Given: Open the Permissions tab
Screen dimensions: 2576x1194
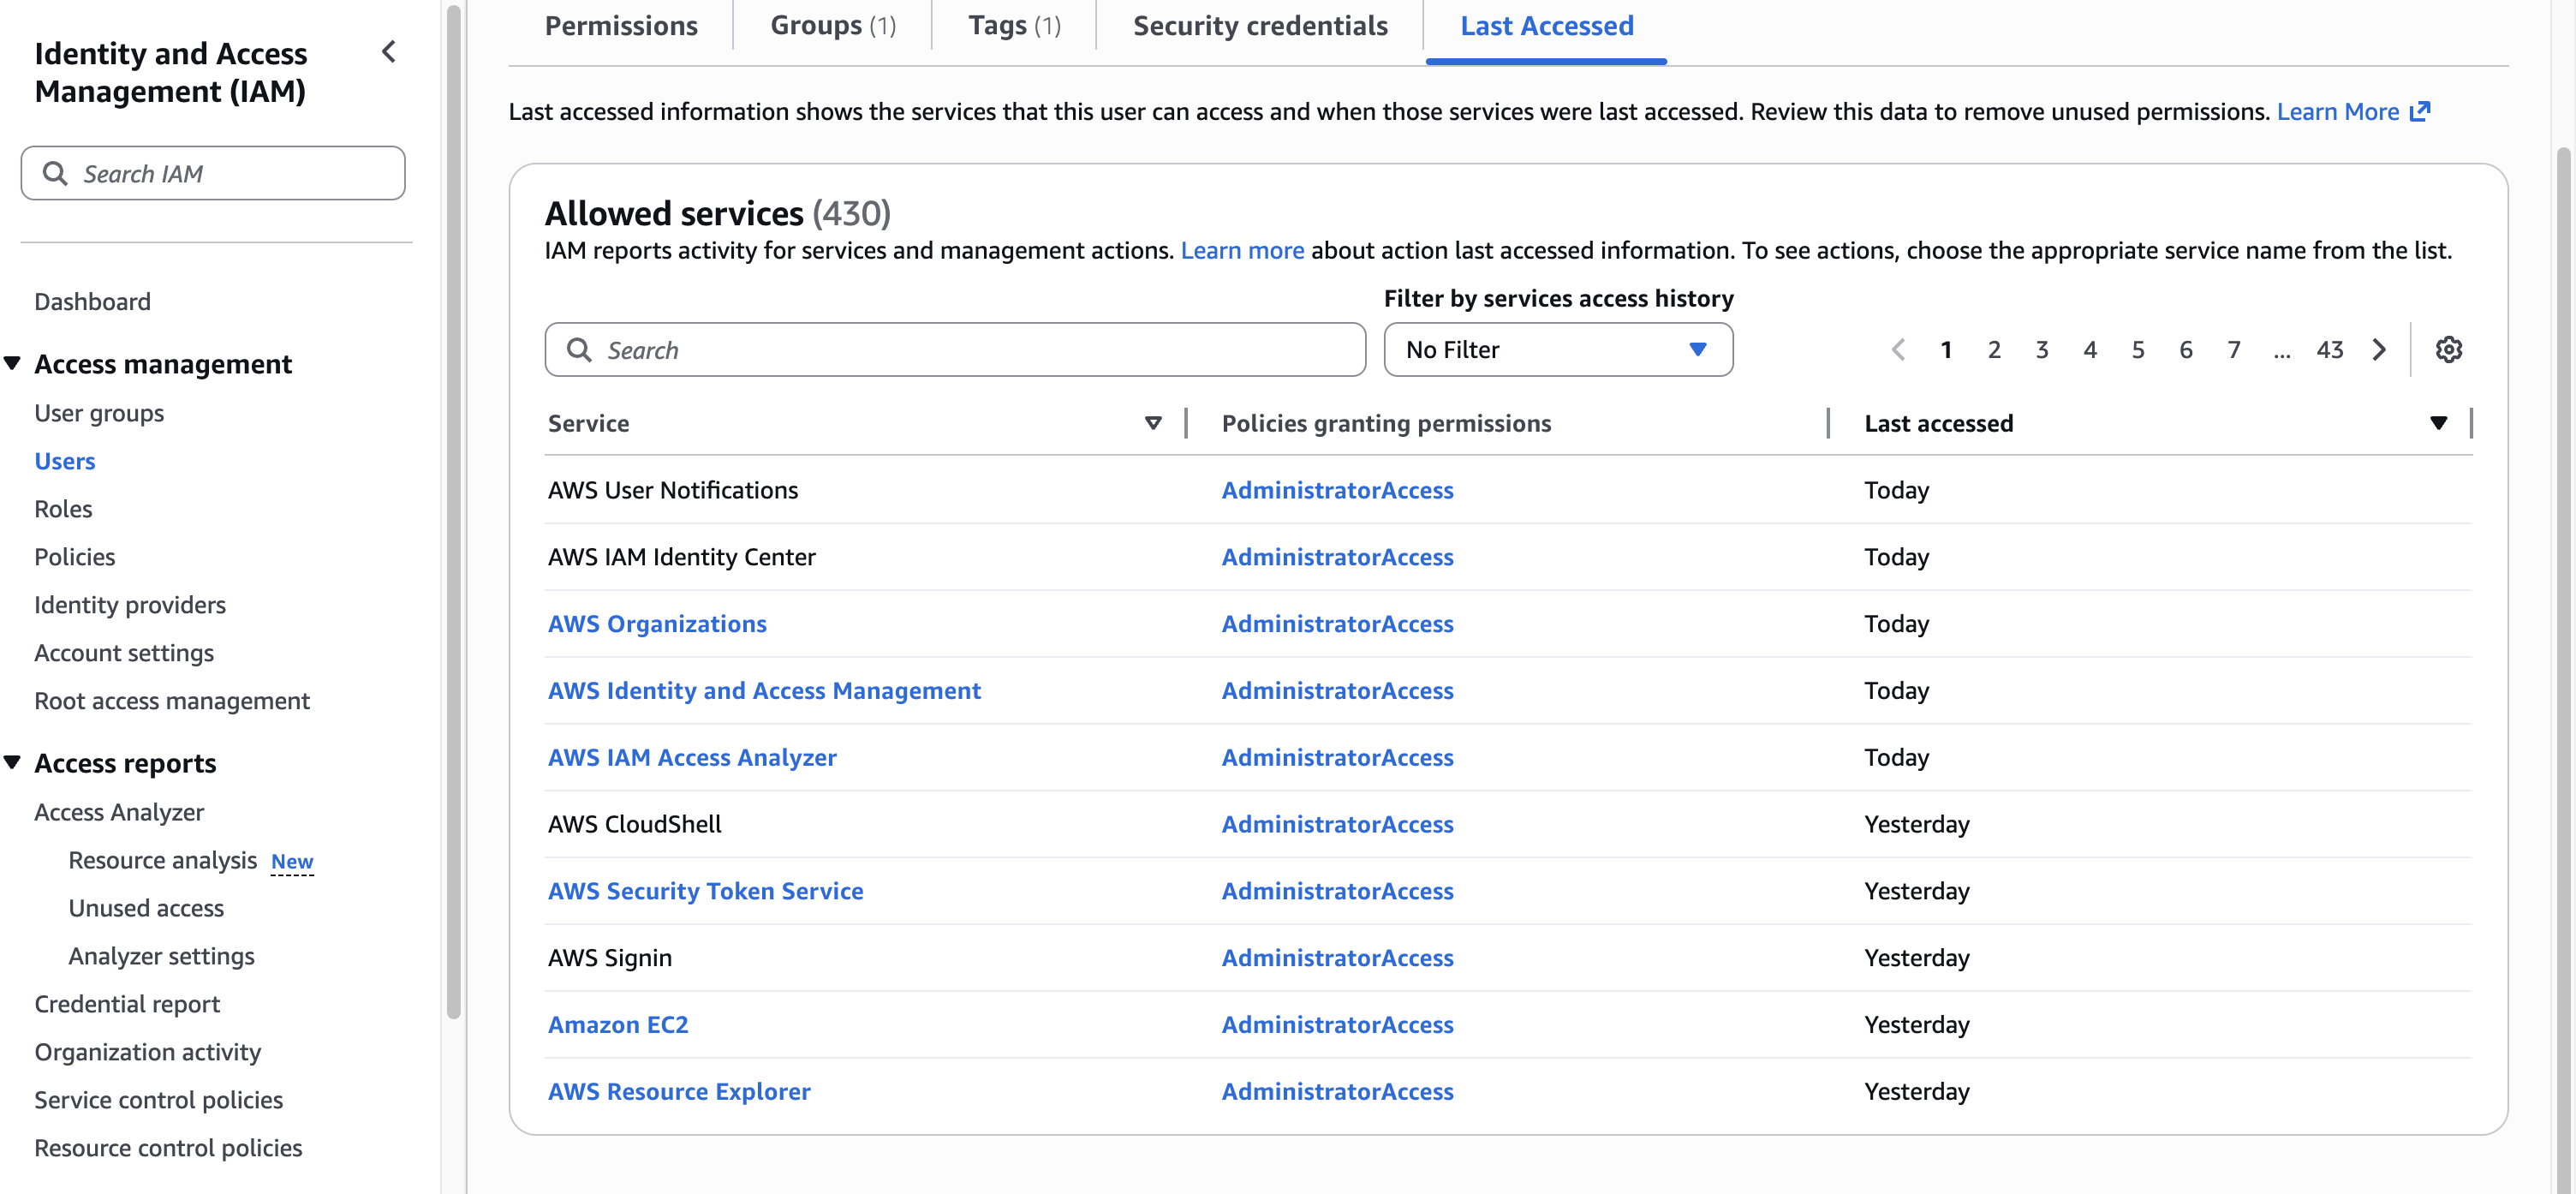Looking at the screenshot, I should (621, 26).
